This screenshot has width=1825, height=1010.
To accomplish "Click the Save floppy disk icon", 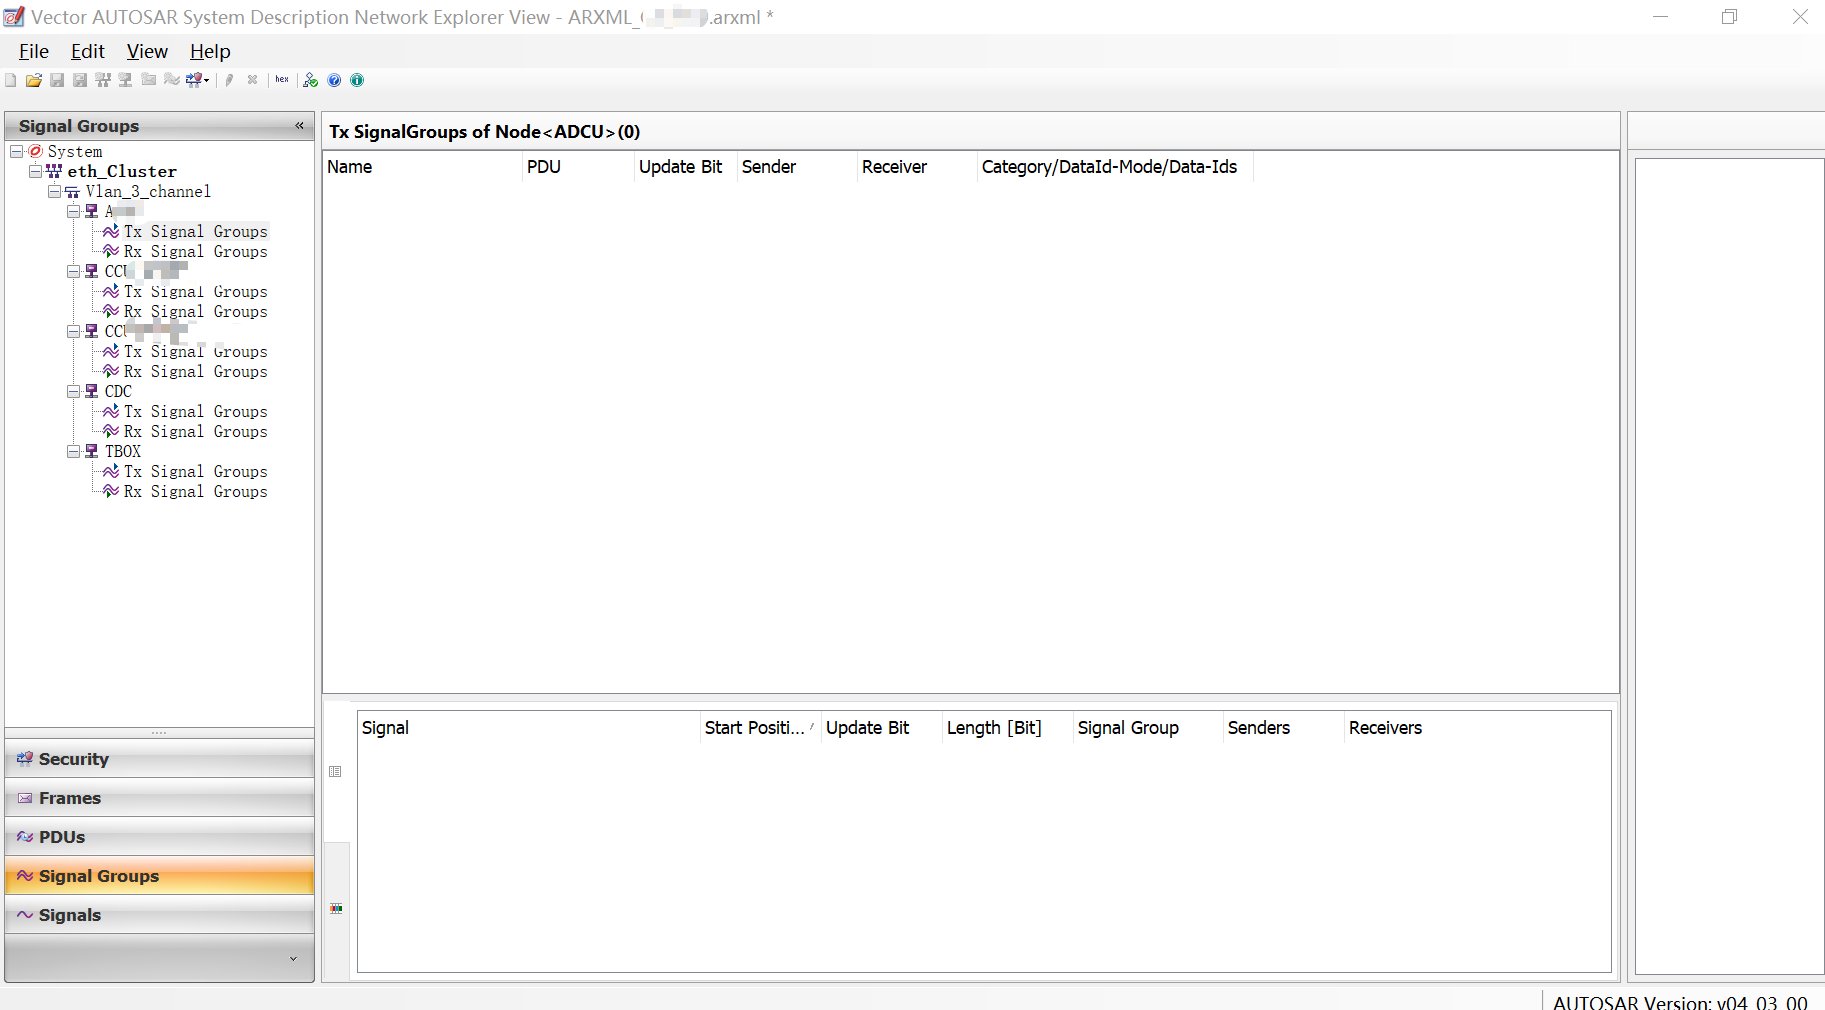I will point(57,80).
